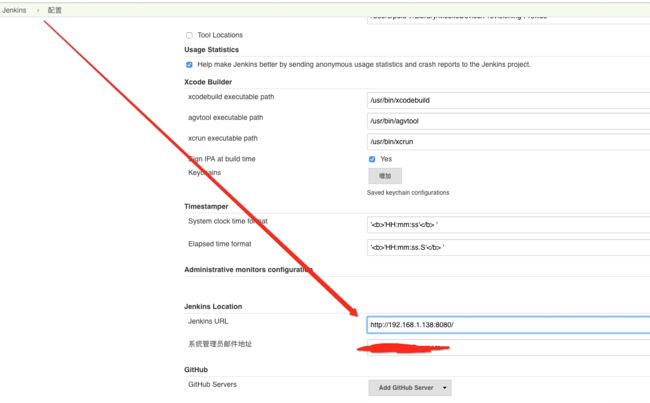Open the Add GitHub Server dropdown arrow
650x403 pixels.
pyautogui.click(x=445, y=388)
